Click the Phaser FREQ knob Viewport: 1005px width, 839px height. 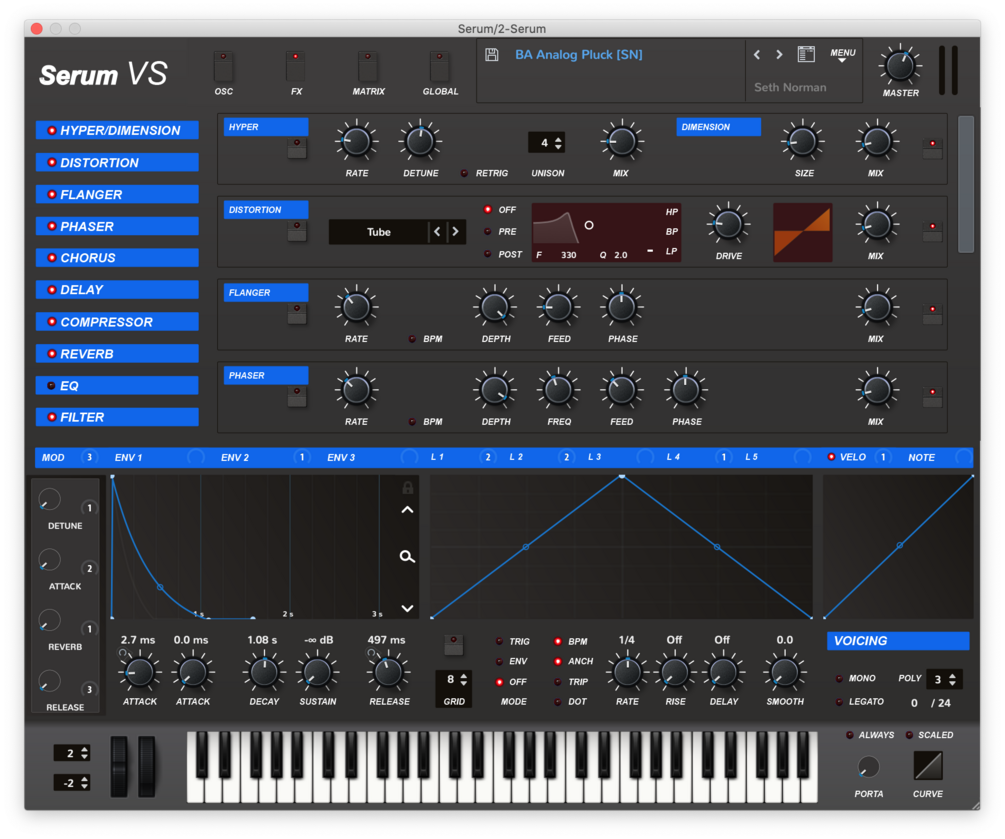pos(558,390)
